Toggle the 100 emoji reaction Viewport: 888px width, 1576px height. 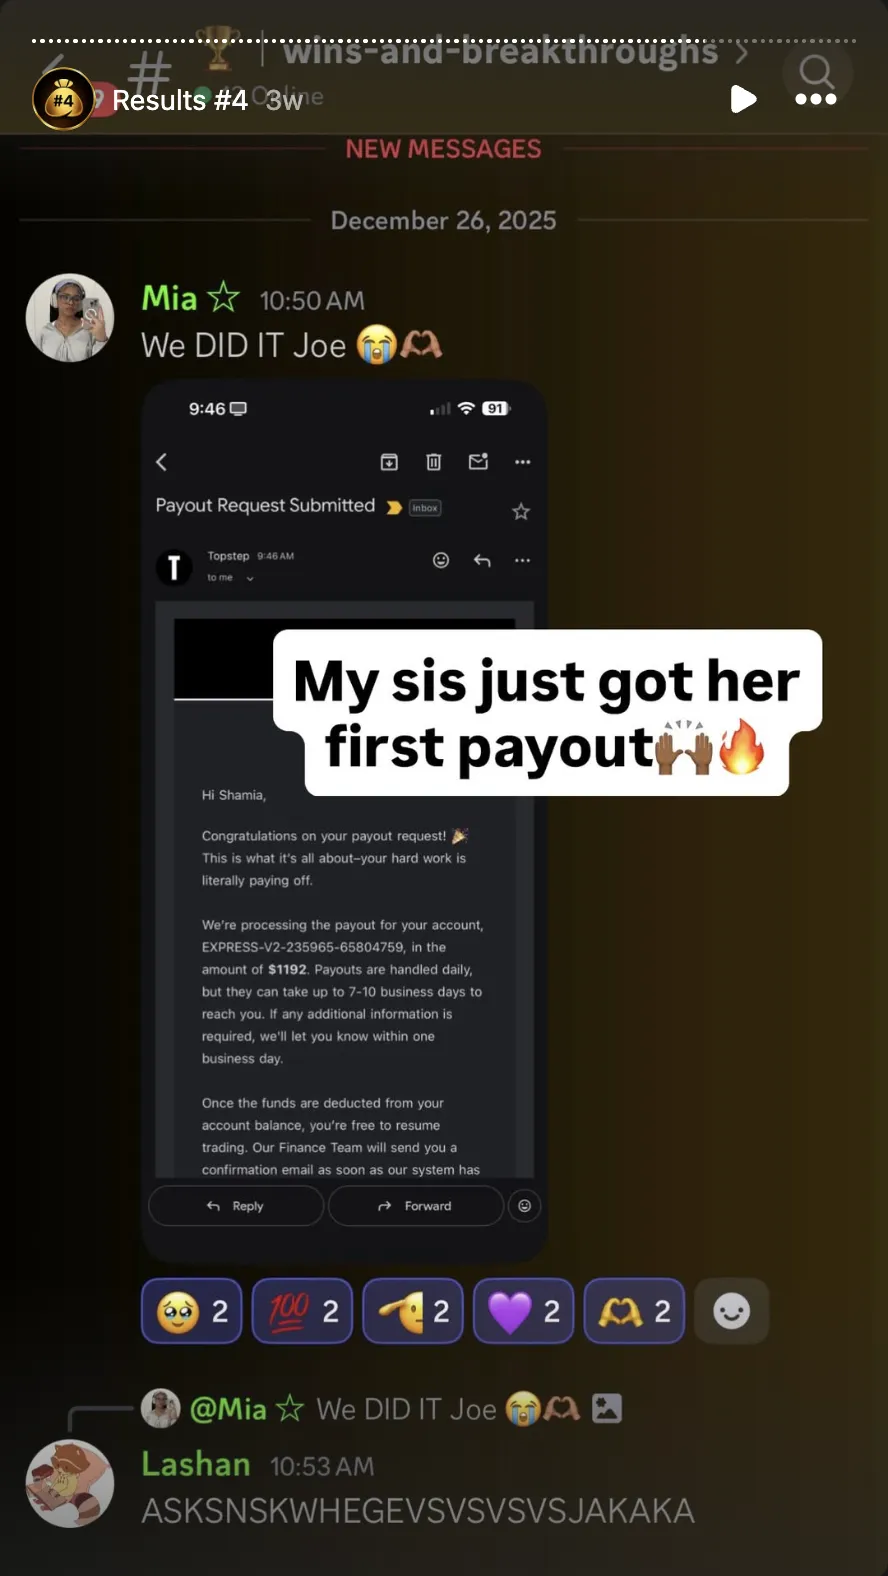[x=302, y=1311]
